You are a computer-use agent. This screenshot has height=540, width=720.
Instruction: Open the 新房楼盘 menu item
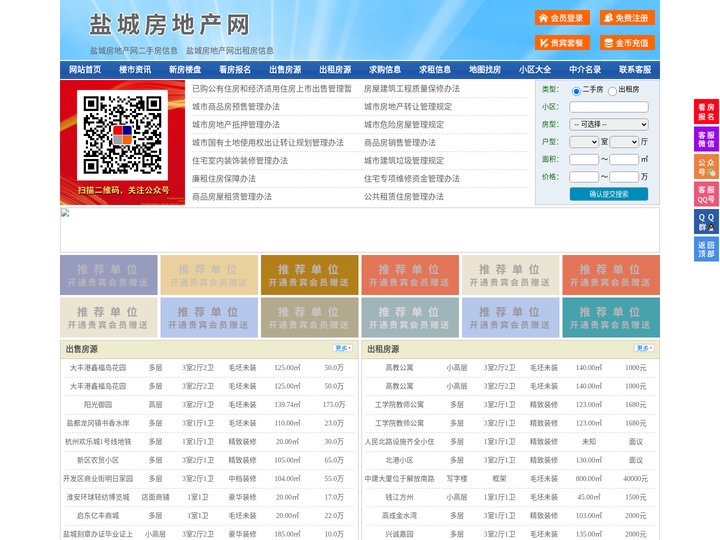pos(185,70)
